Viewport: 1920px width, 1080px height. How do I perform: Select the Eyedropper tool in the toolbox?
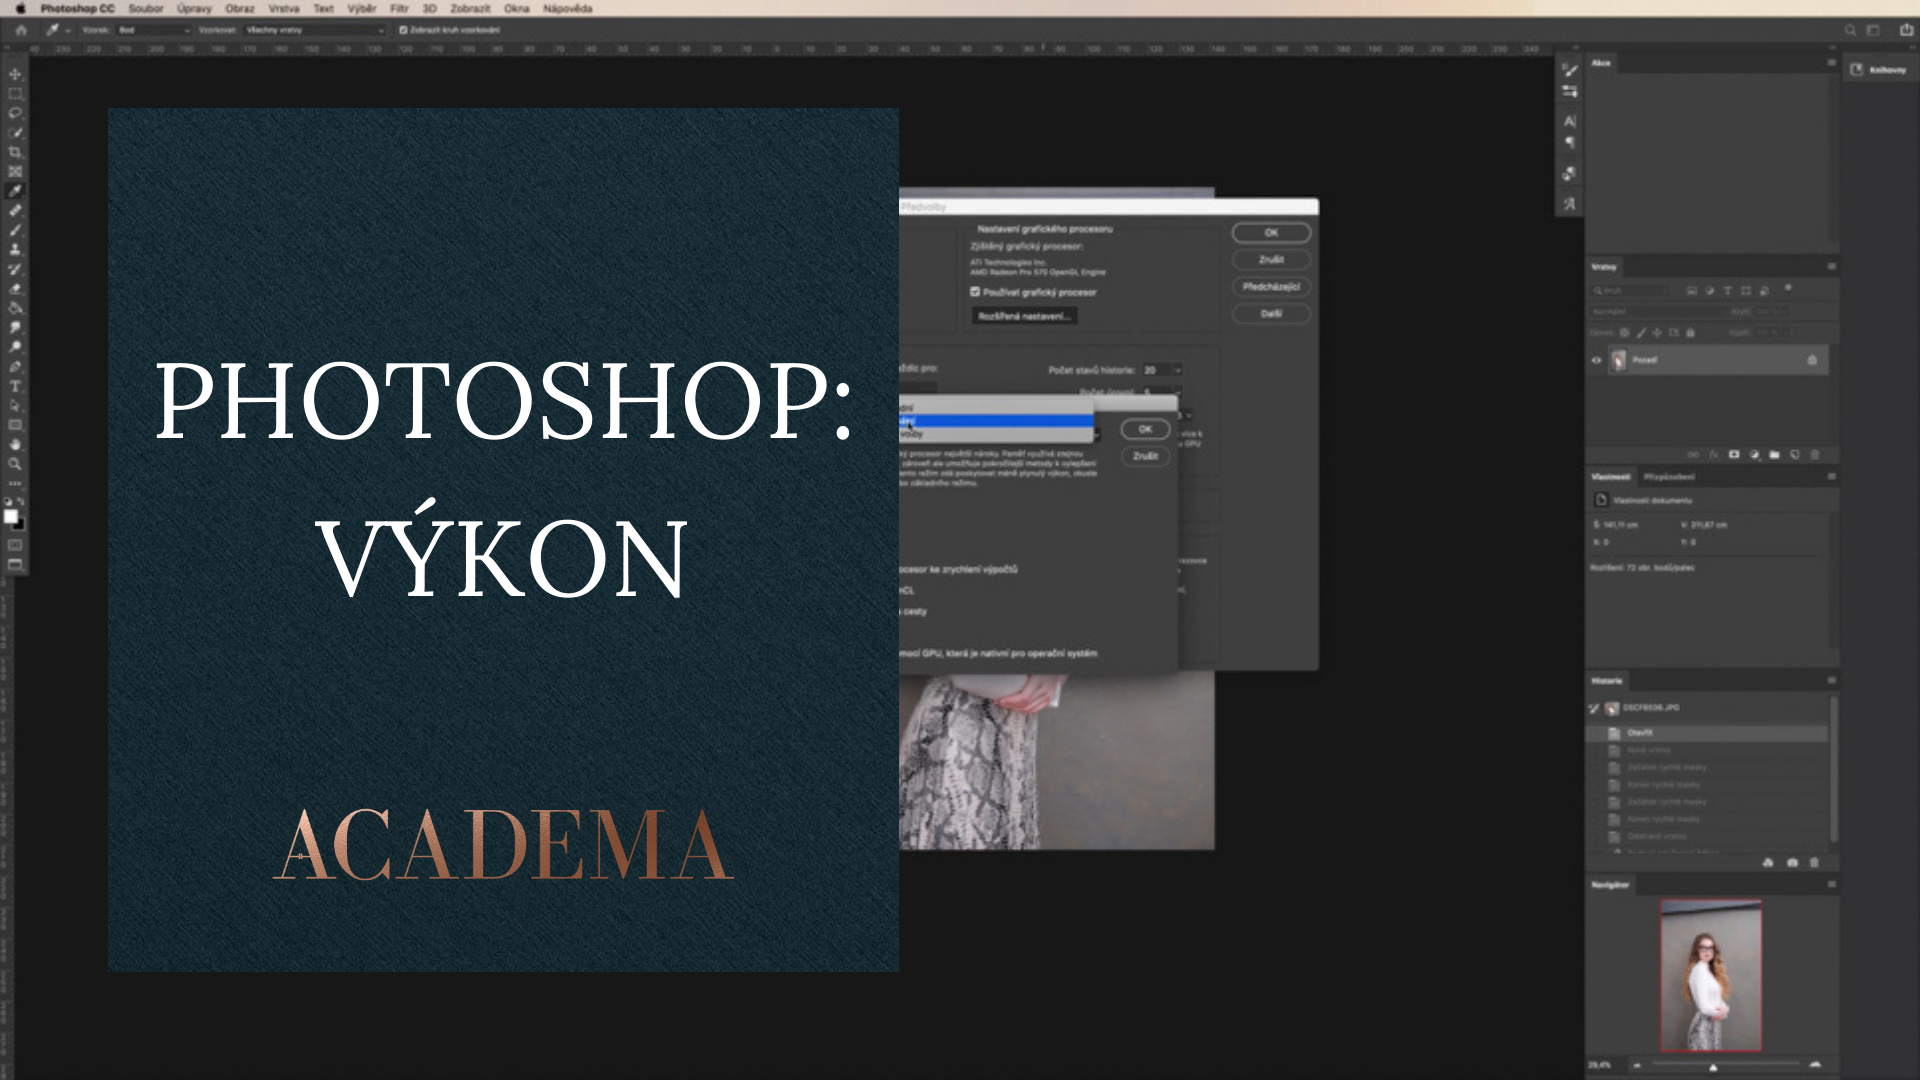coord(15,191)
